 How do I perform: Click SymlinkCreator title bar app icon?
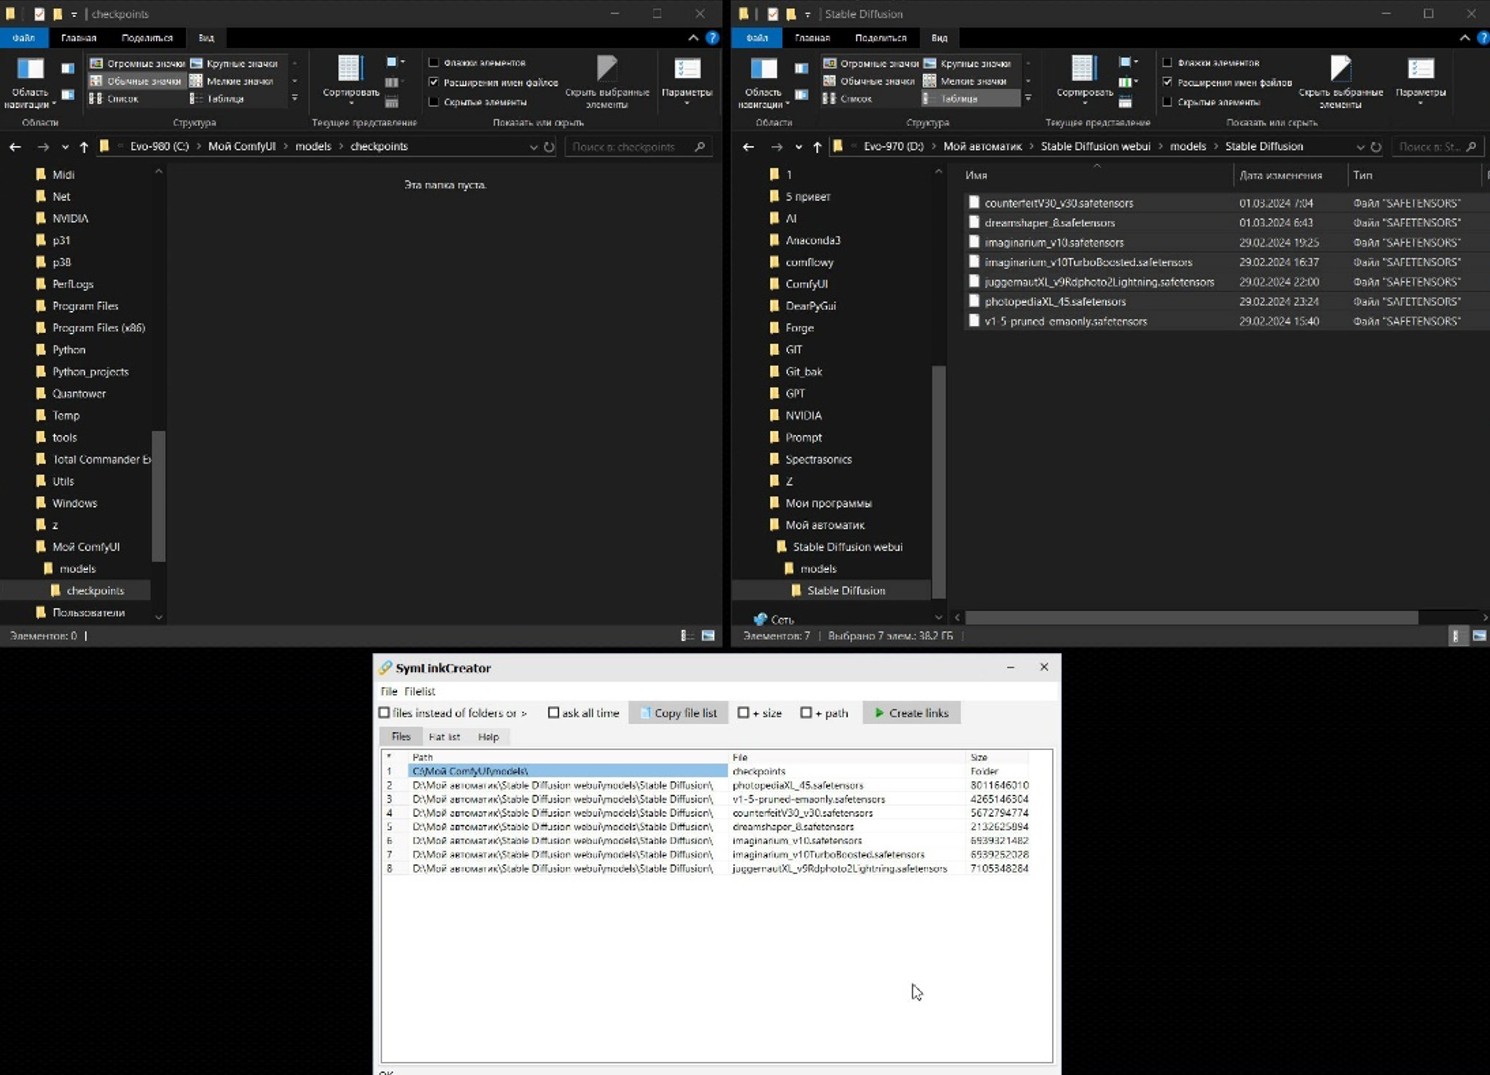(x=385, y=668)
